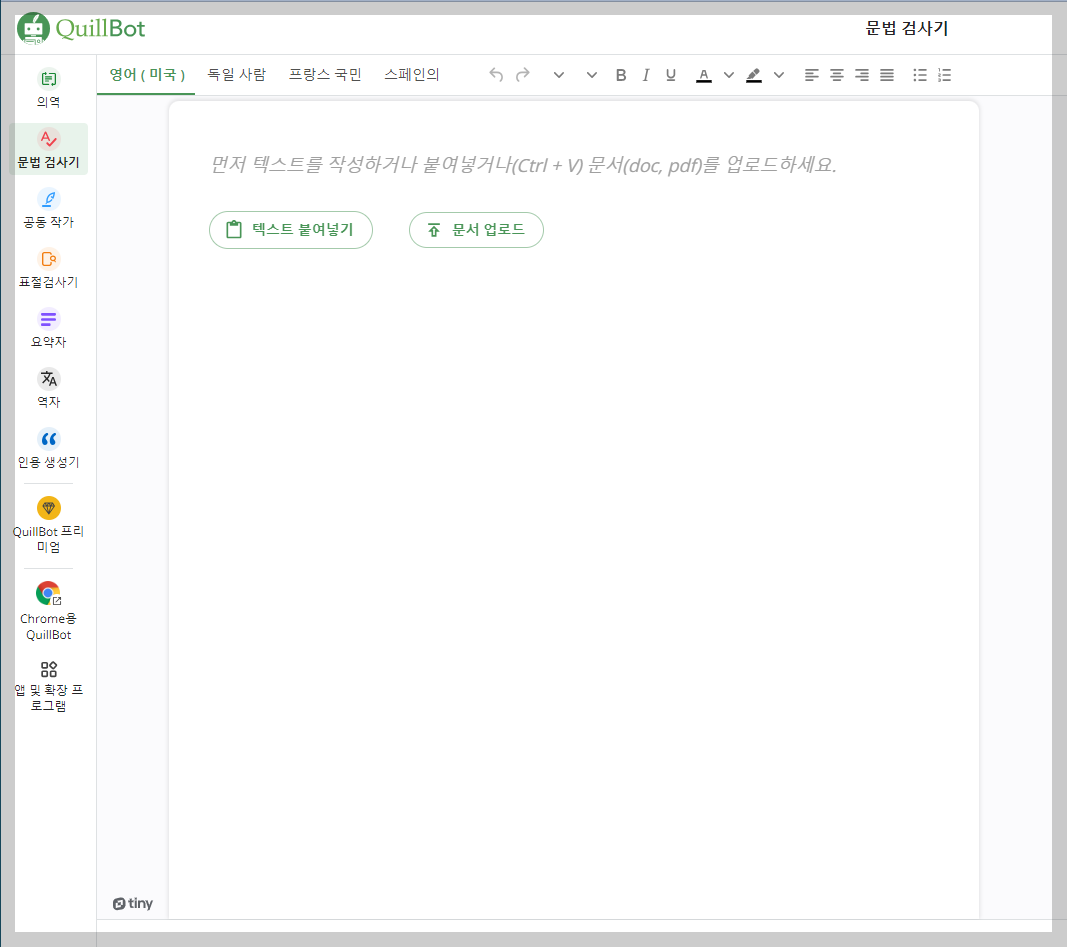Open the text color dropdown arrow
Screen dimensions: 1067x947
(729, 74)
